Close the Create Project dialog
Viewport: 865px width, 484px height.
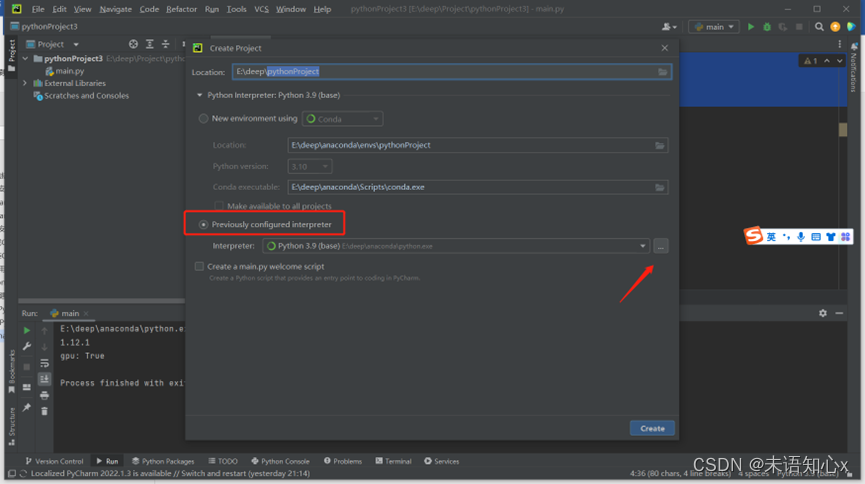point(665,48)
